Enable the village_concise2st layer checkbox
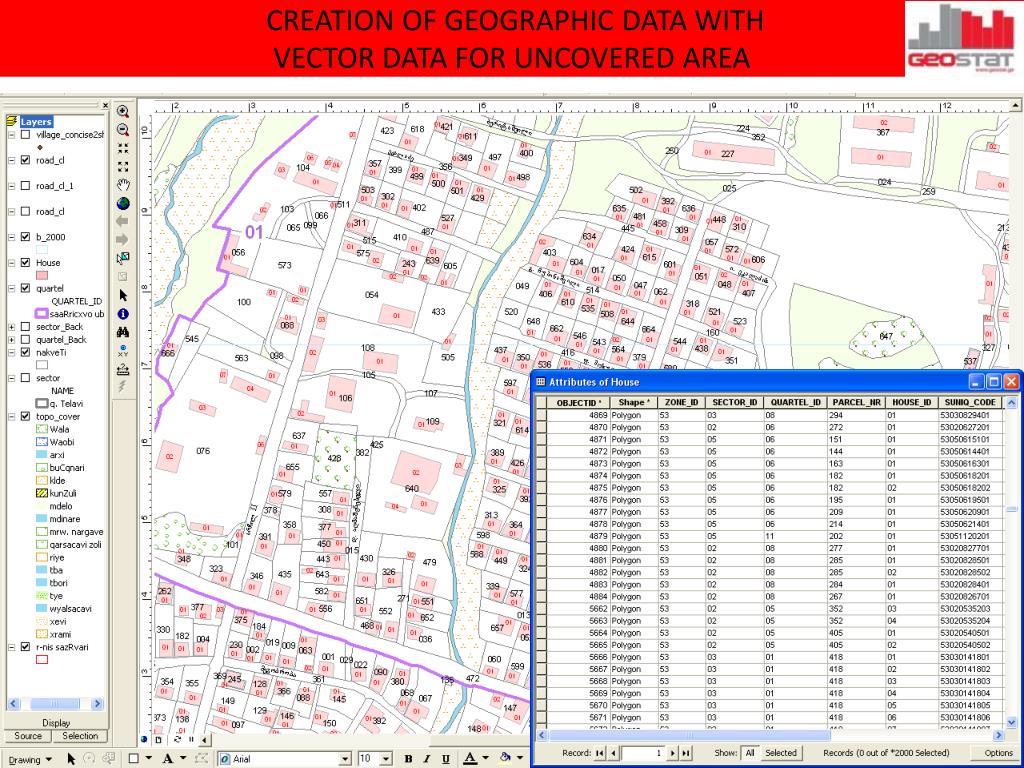Viewport: 1024px width, 768px height. [x=25, y=135]
